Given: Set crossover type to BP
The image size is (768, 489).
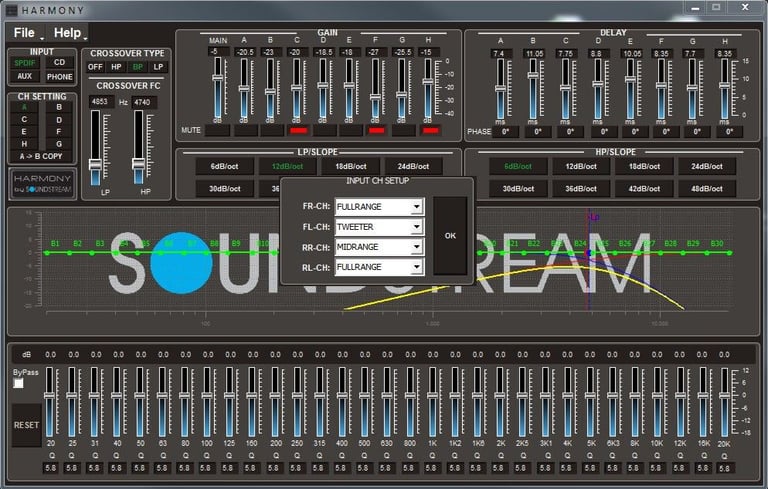Looking at the screenshot, I should click(x=138, y=67).
